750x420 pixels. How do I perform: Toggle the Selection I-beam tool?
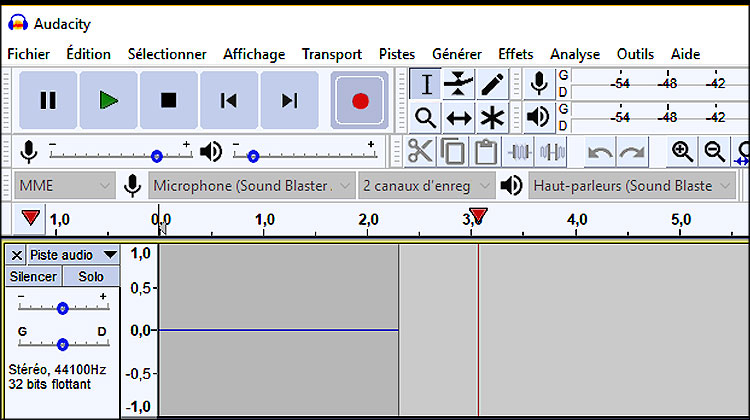(425, 84)
